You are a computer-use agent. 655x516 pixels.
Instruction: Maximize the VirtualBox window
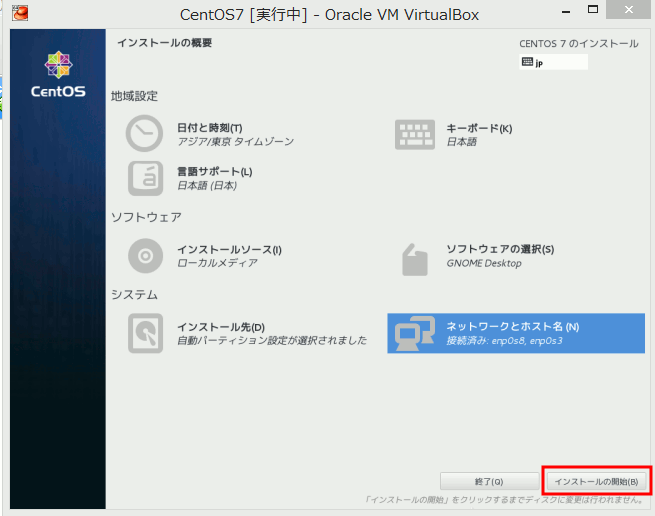(x=595, y=11)
